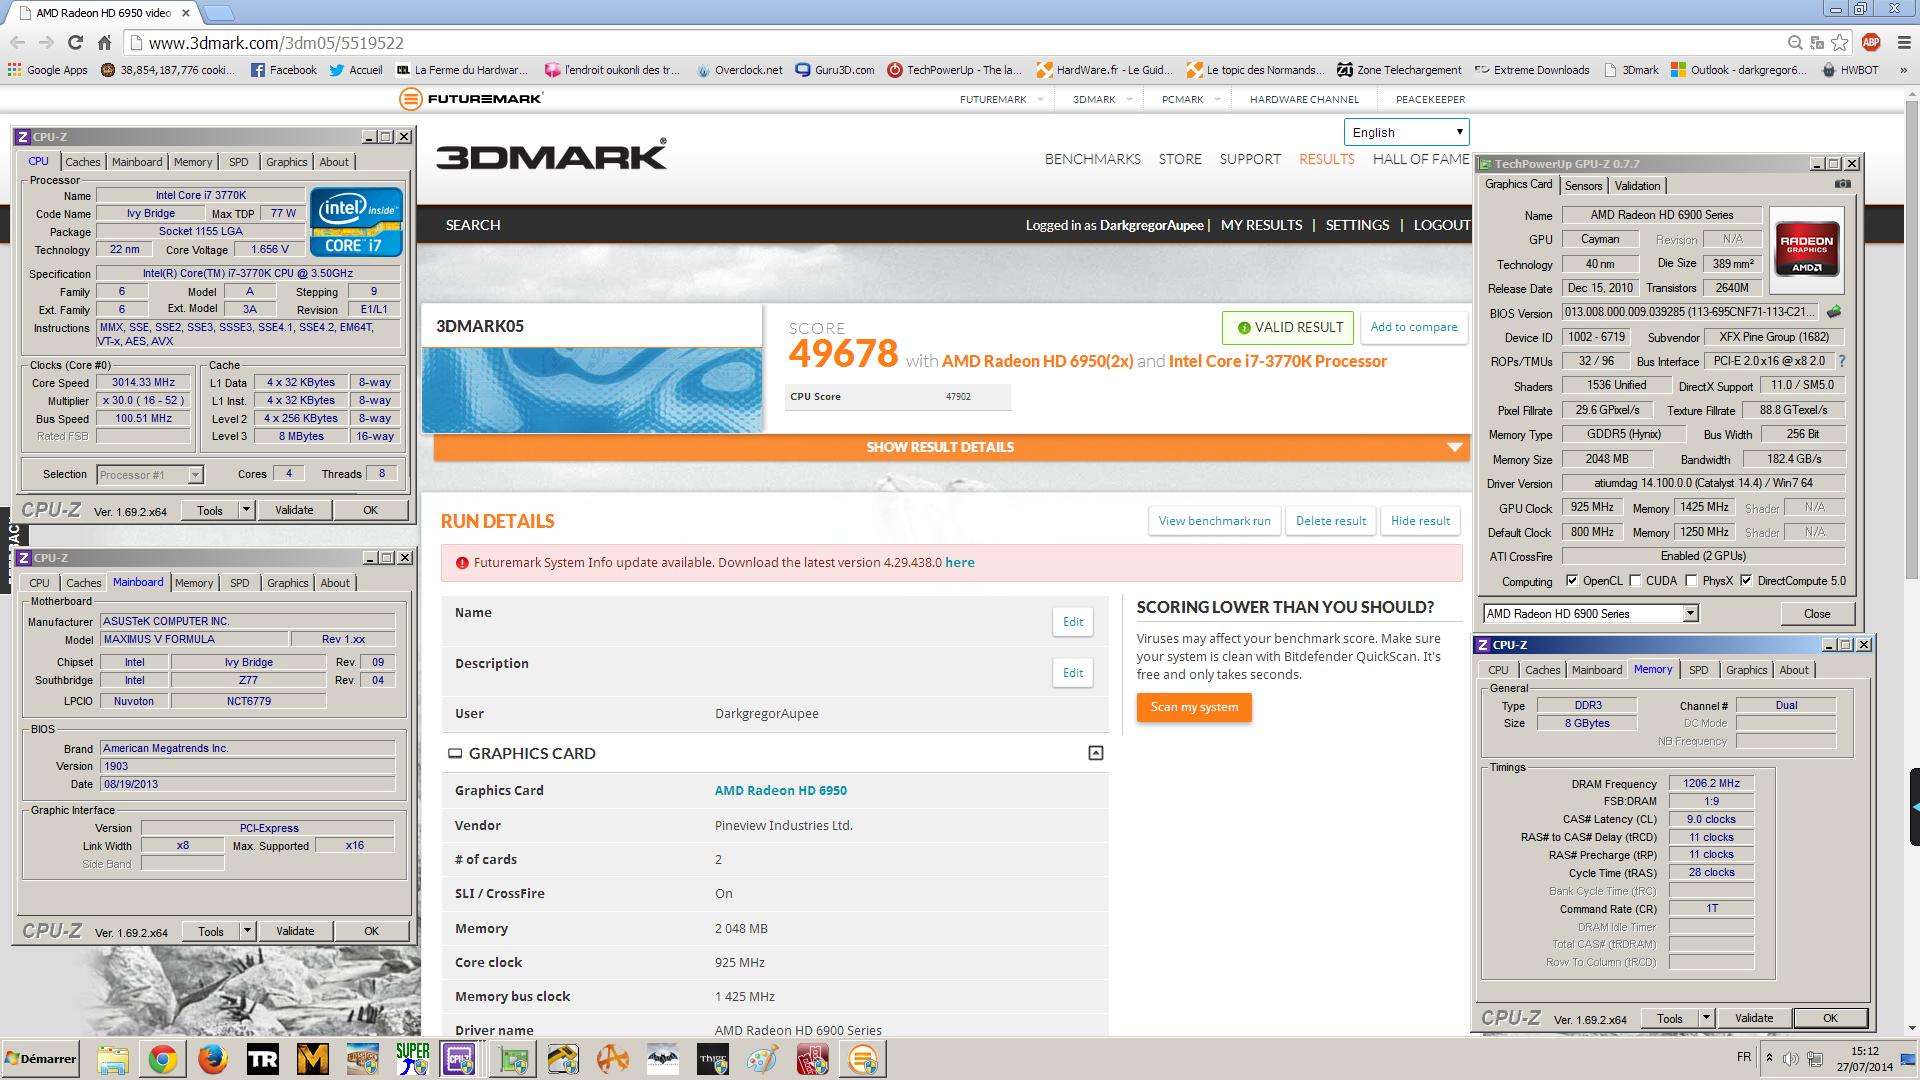Click the browser address bar URL

click(x=276, y=43)
